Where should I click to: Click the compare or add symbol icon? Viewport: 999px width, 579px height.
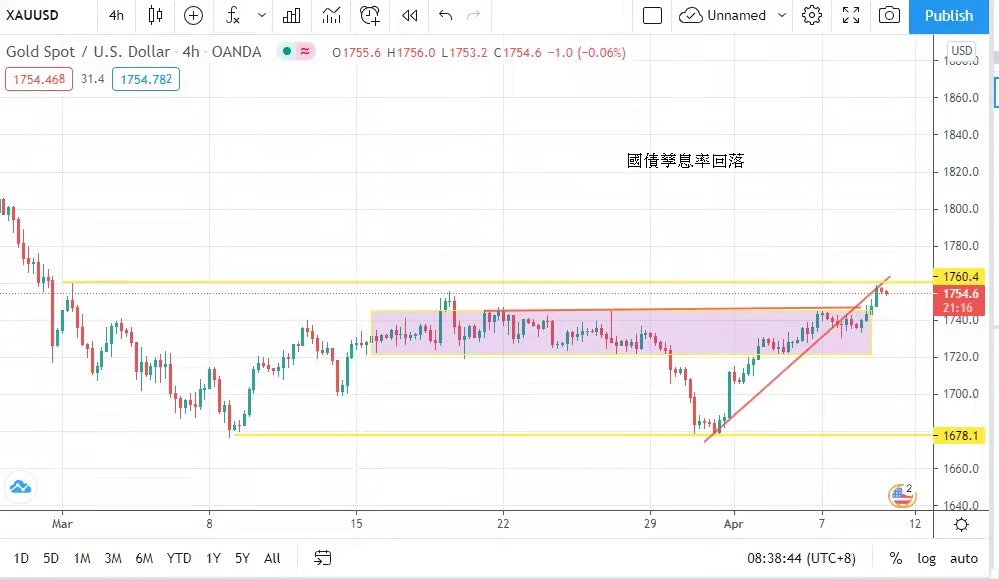(x=193, y=15)
